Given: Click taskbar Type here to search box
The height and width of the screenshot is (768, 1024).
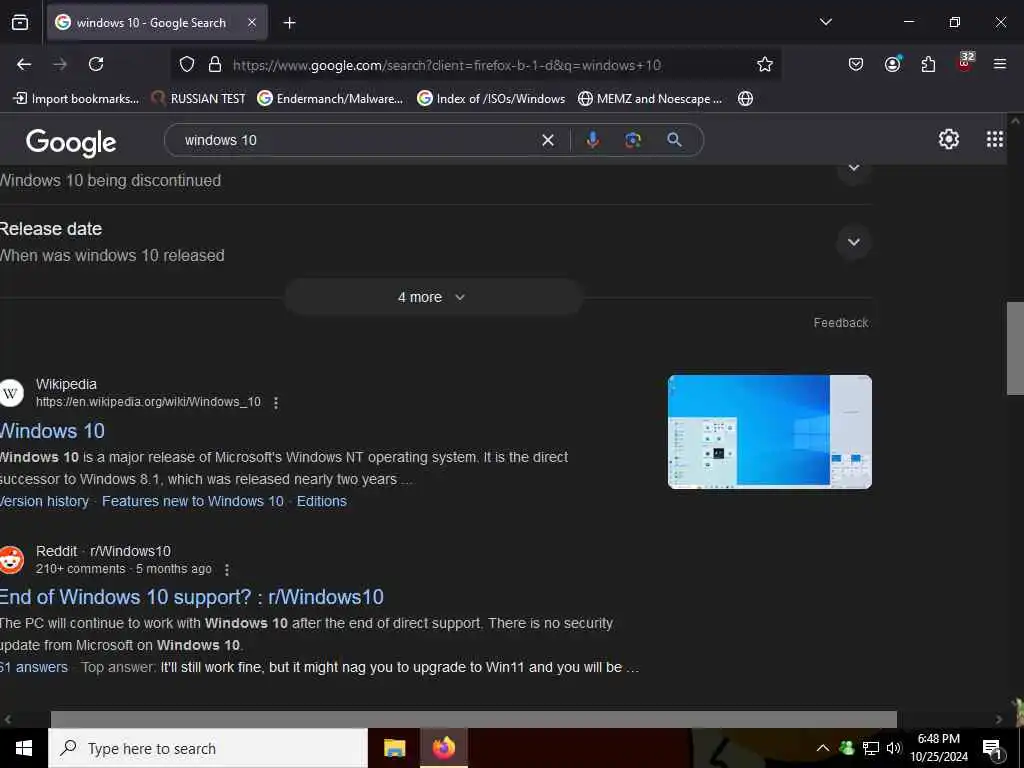Looking at the screenshot, I should (208, 748).
